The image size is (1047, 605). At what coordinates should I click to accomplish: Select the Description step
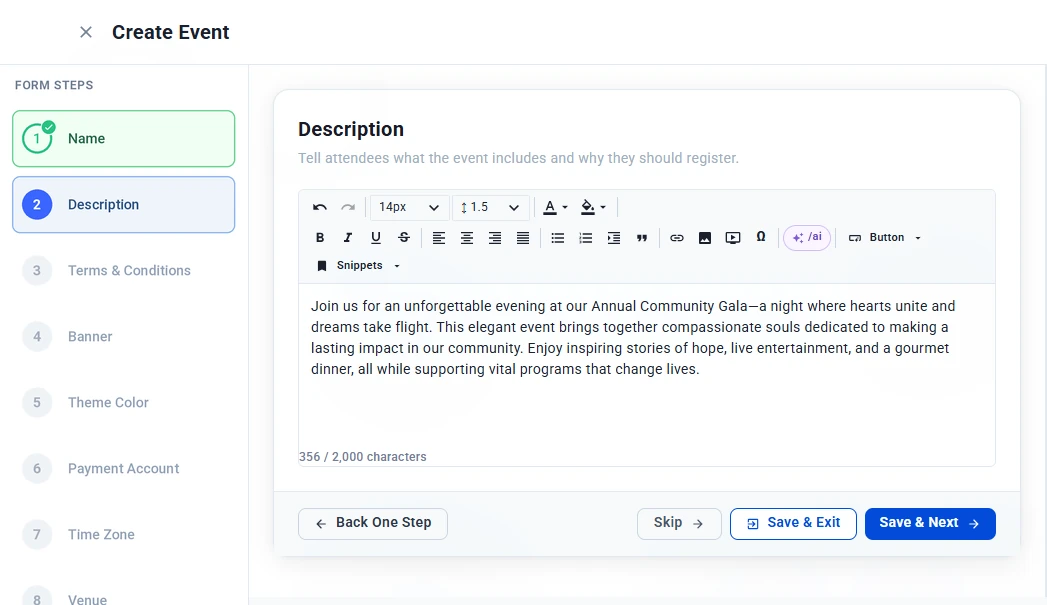click(124, 205)
